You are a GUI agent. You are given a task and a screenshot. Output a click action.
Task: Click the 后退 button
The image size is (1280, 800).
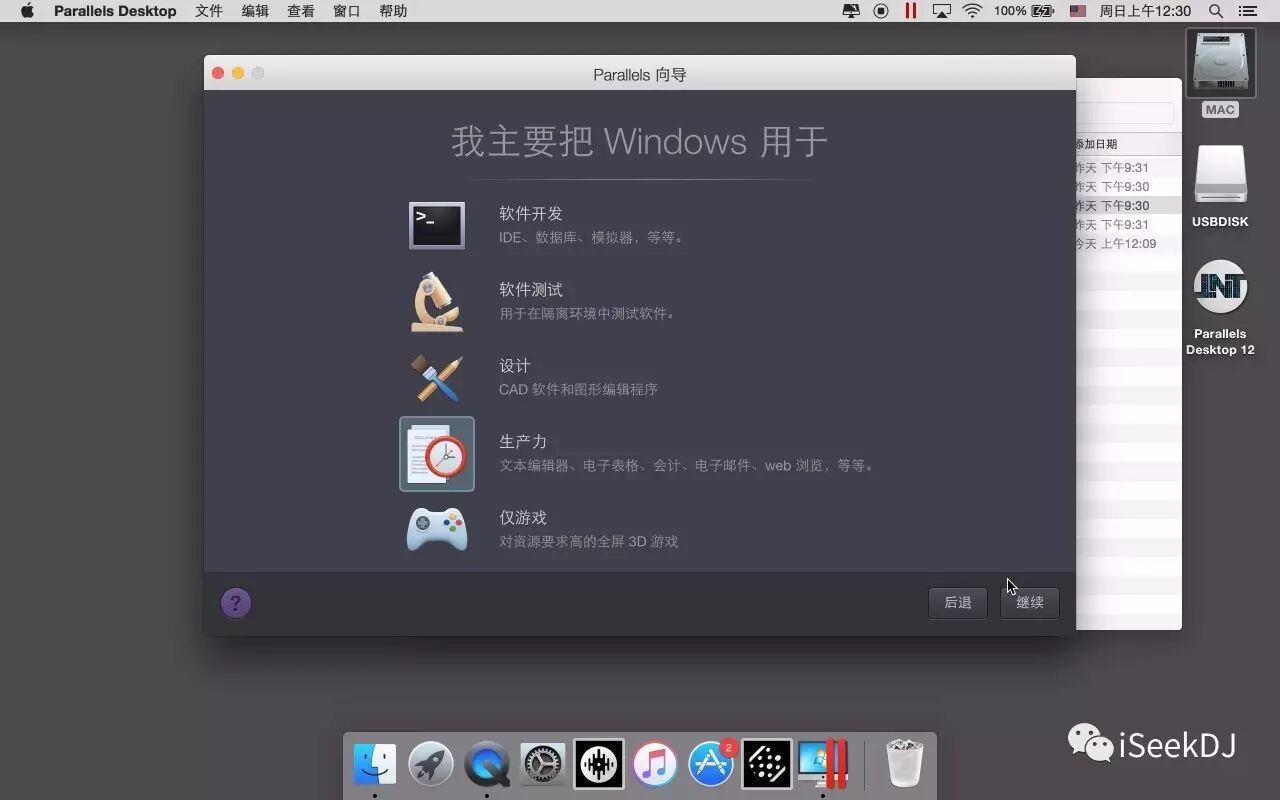958,602
